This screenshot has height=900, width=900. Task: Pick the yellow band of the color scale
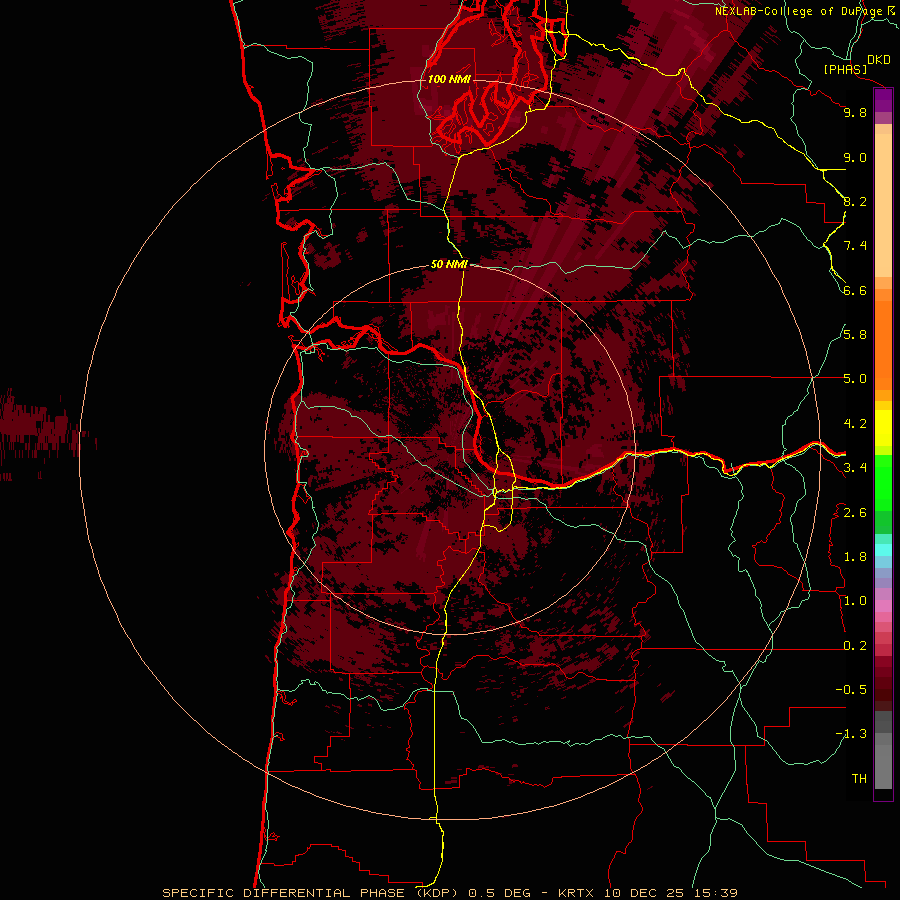pos(883,428)
